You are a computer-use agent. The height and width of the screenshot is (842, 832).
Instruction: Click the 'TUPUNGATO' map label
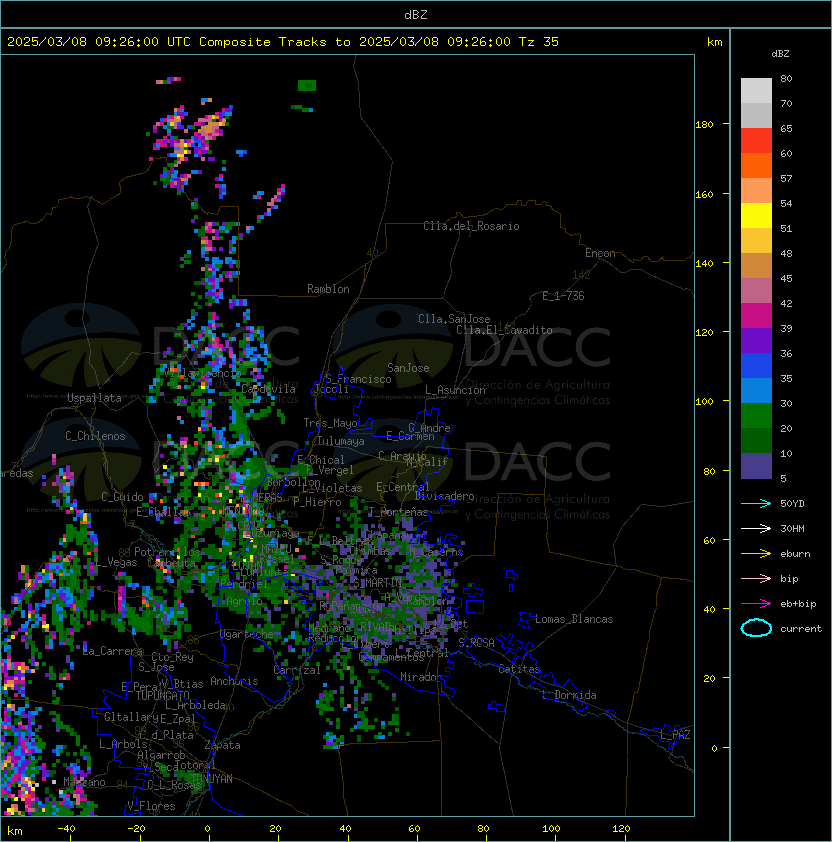tap(162, 695)
